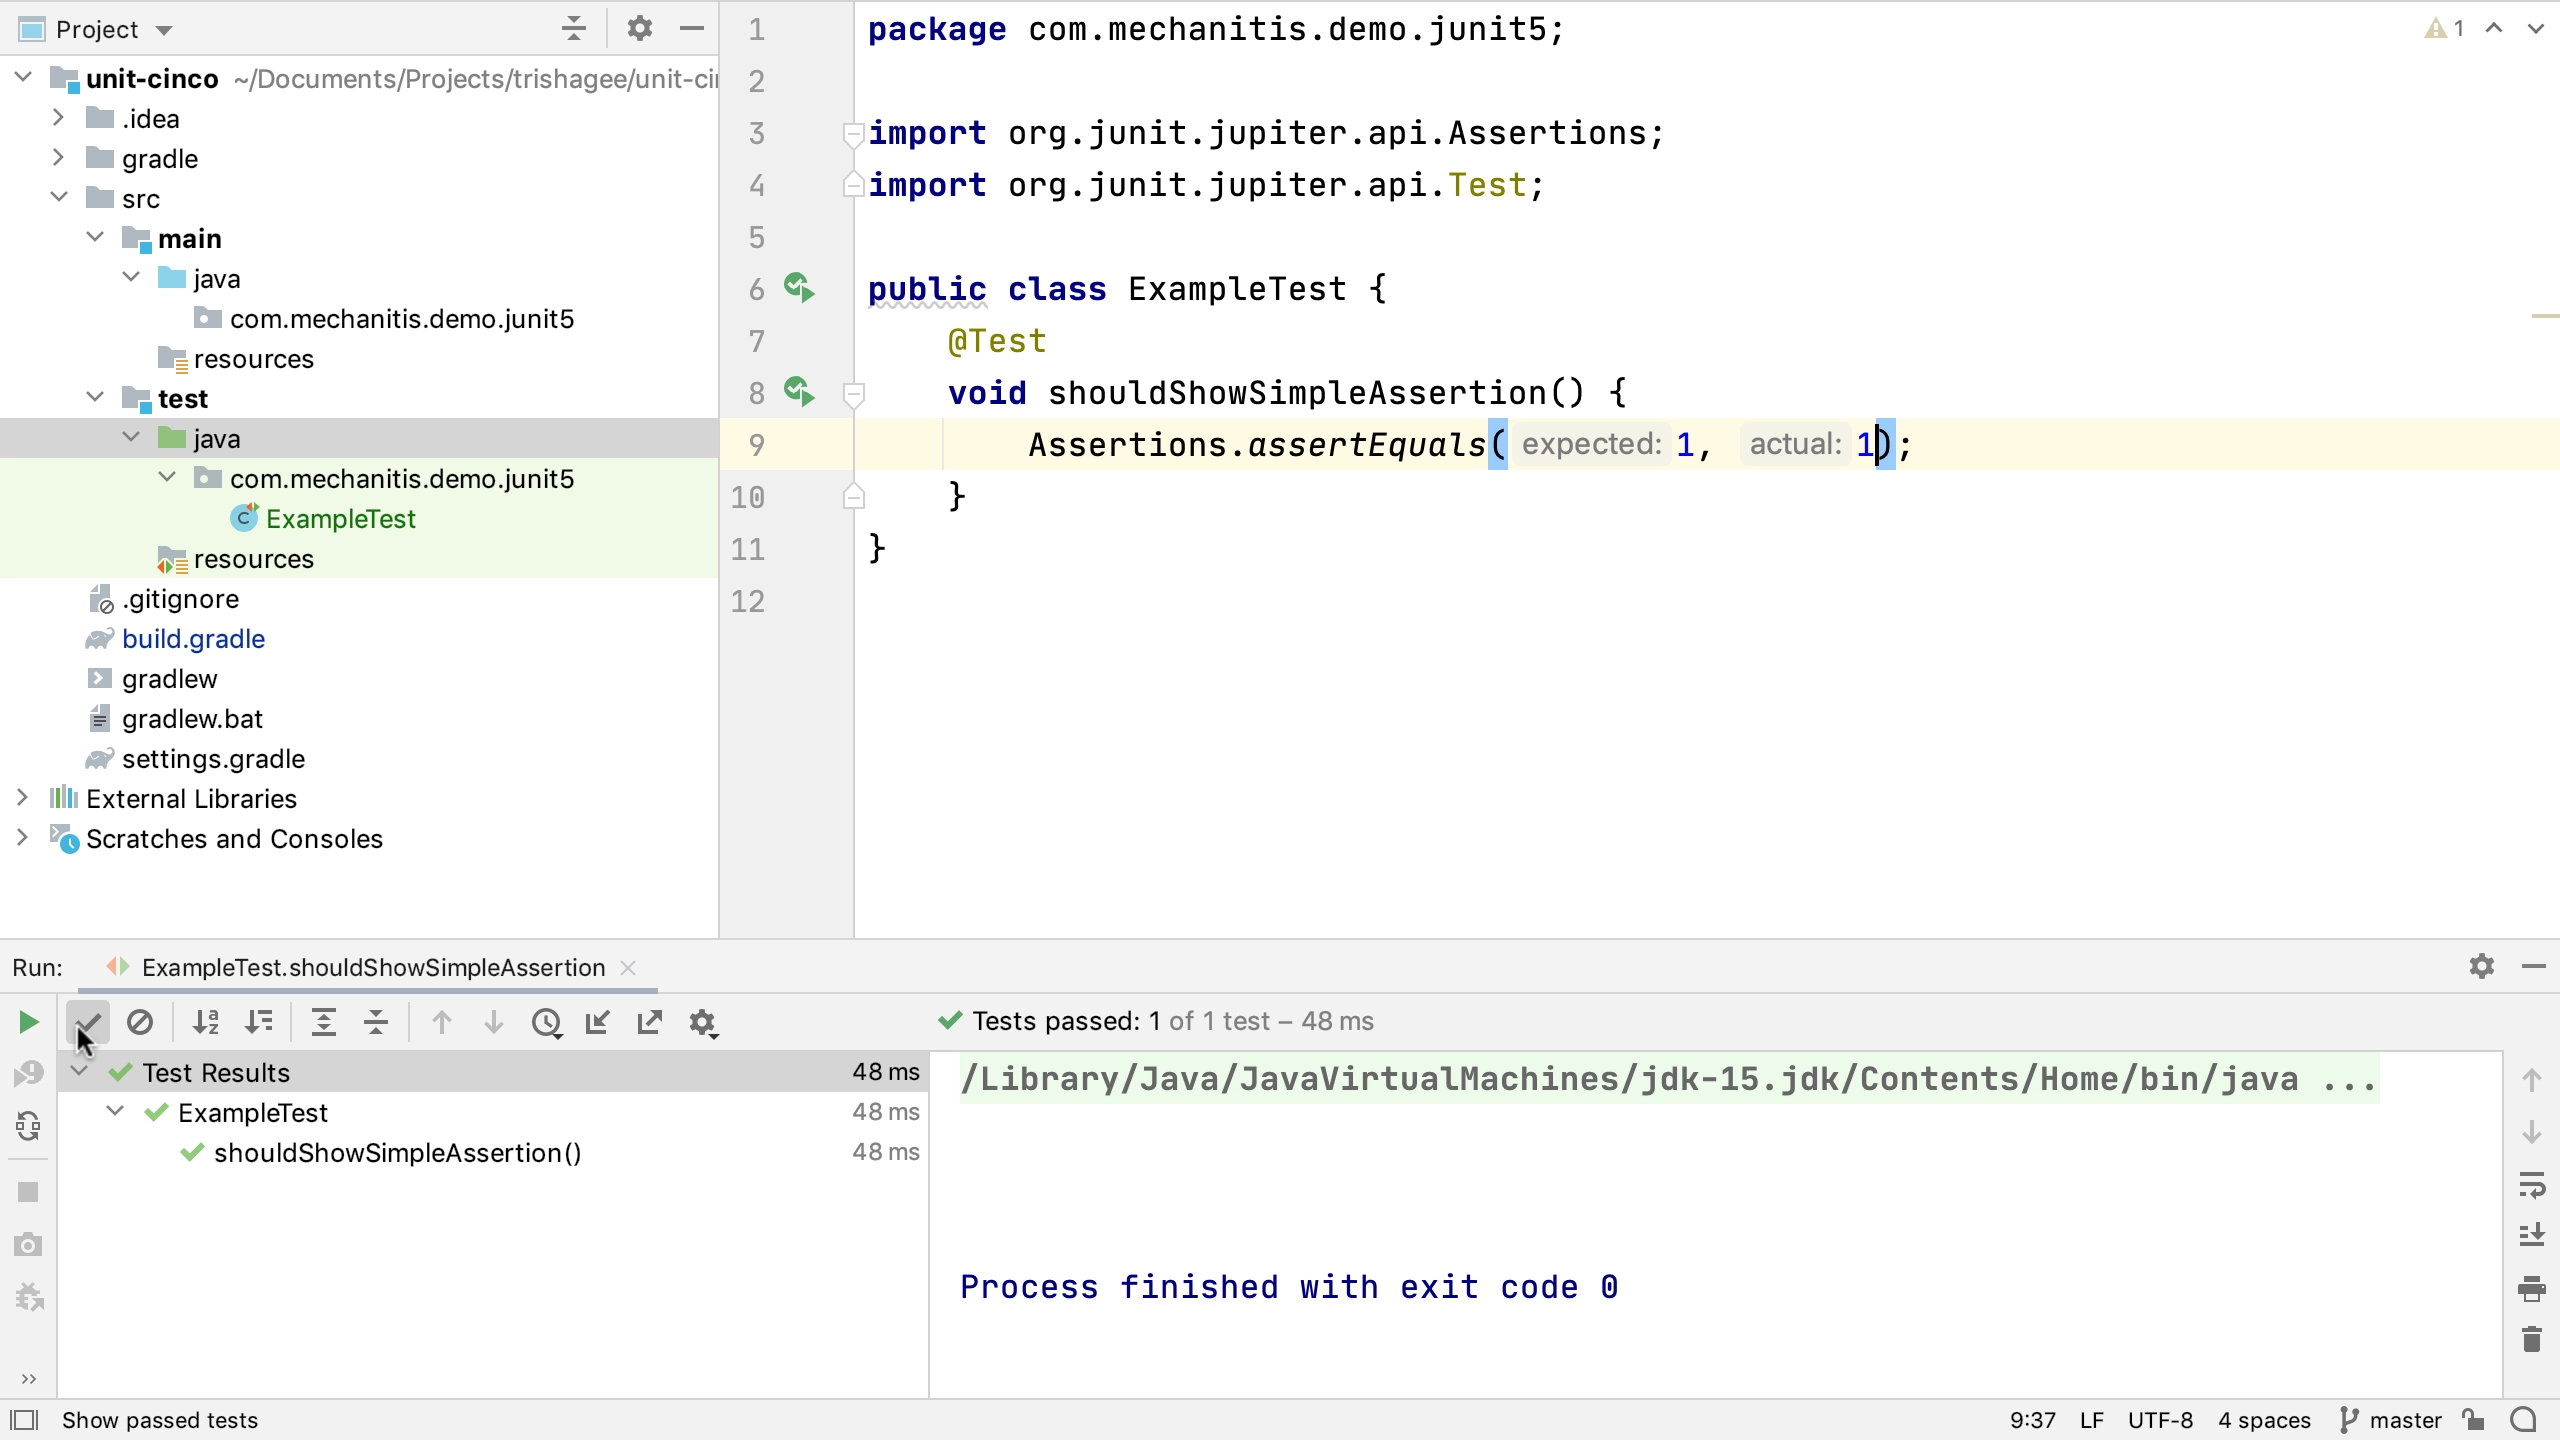Open test history clock icon

tap(547, 1022)
